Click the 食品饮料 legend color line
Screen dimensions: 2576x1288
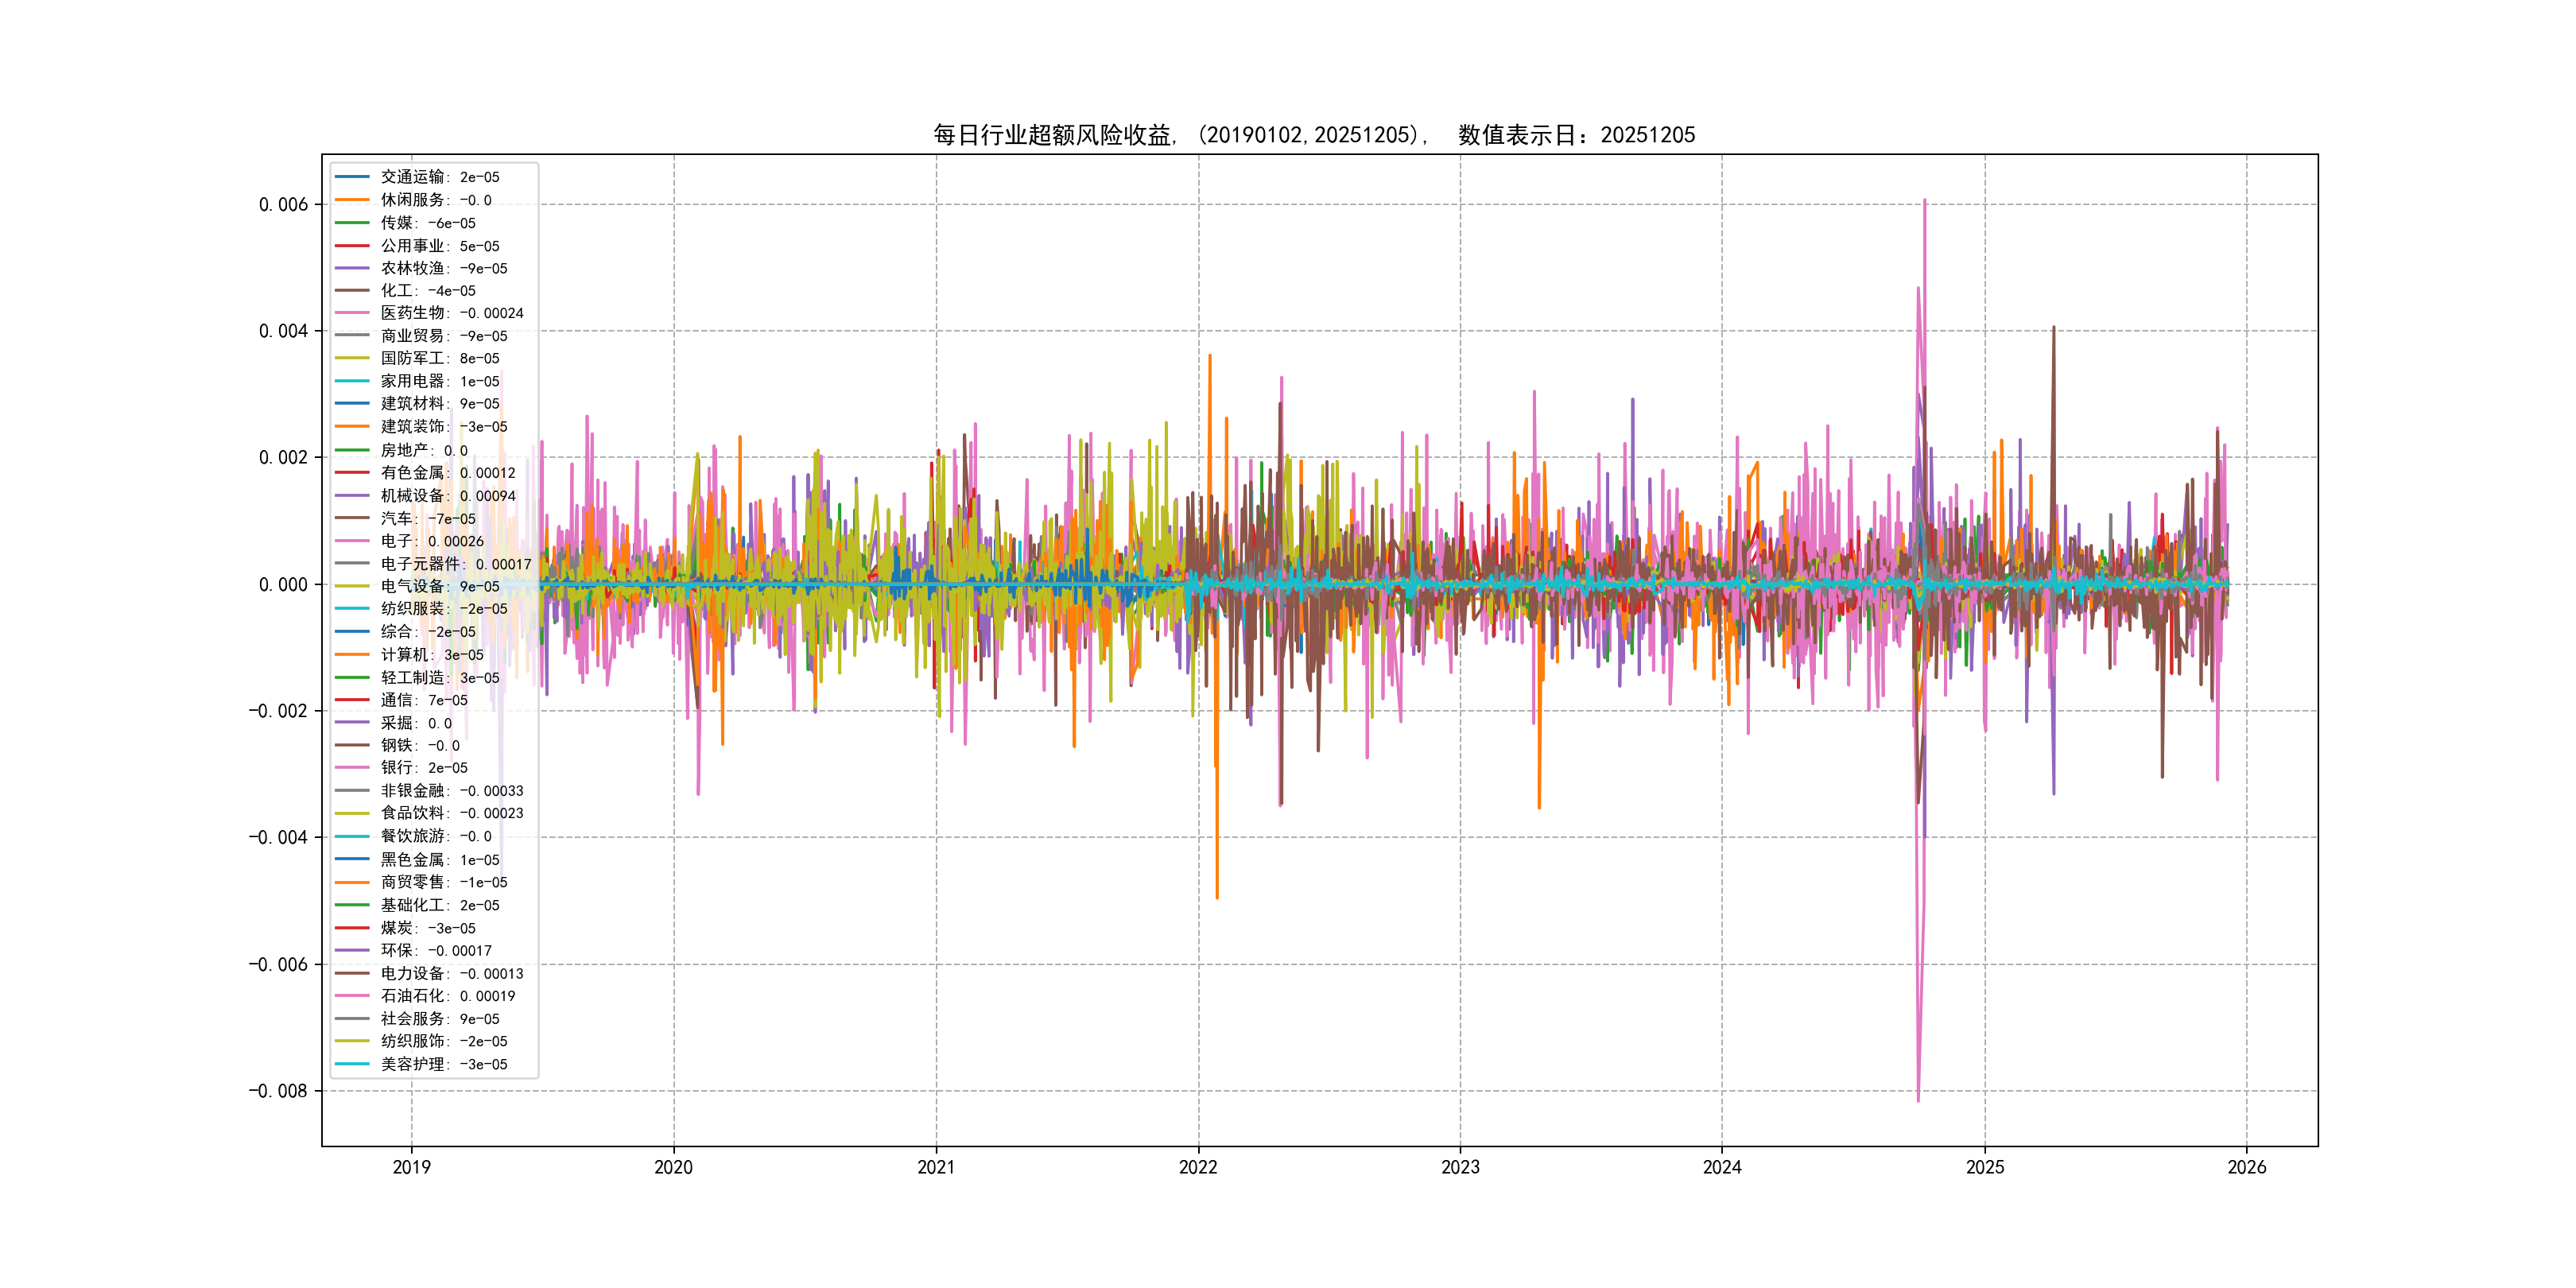[352, 814]
